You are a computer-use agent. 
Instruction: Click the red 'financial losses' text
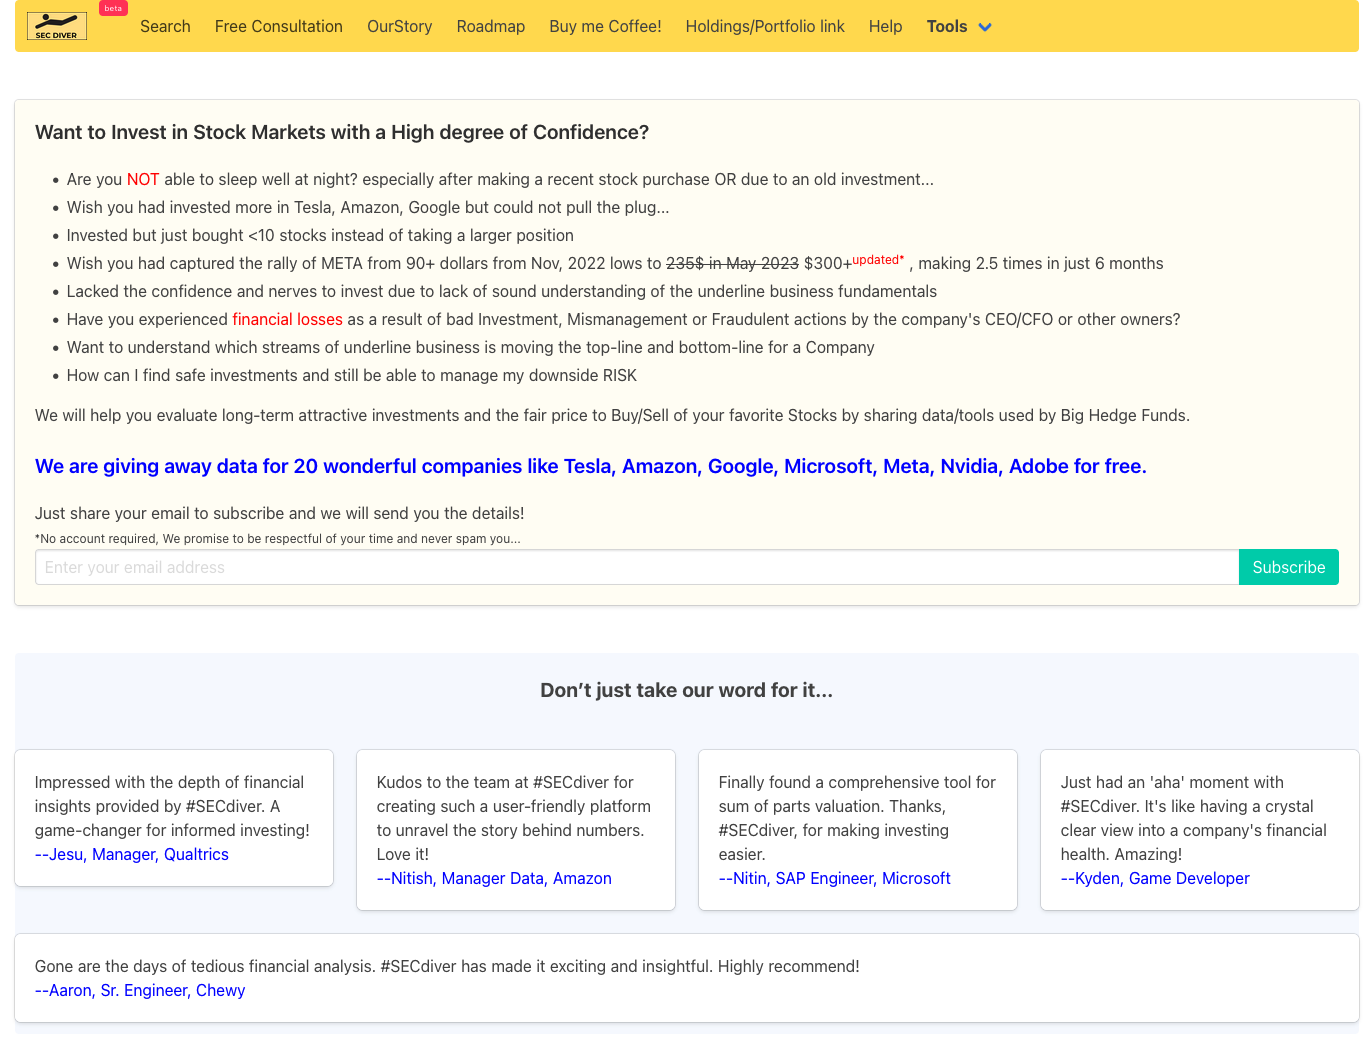point(287,319)
